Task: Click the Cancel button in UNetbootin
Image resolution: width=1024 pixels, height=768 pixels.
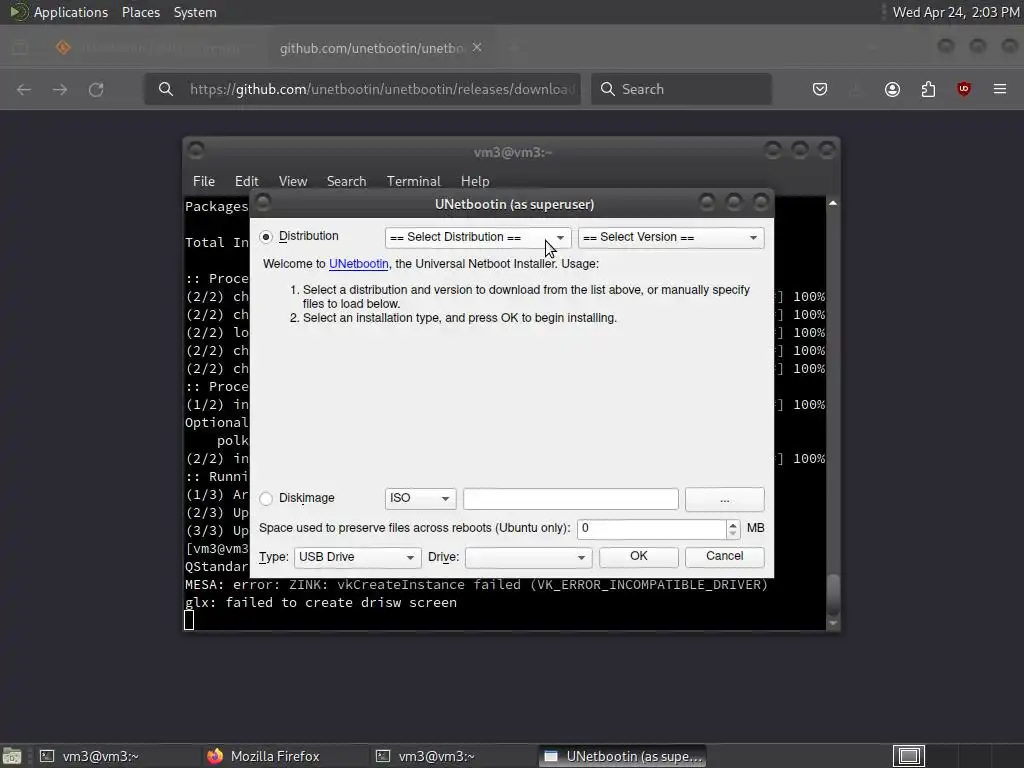Action: [x=724, y=556]
